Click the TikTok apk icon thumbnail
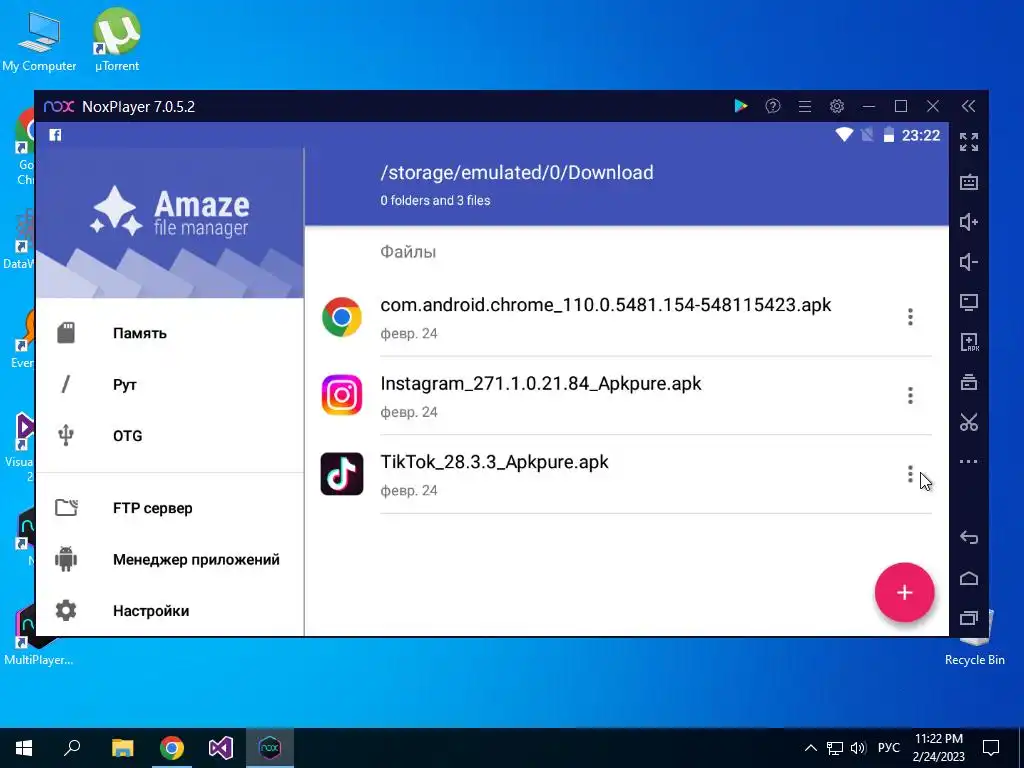1024x768 pixels. 342,474
